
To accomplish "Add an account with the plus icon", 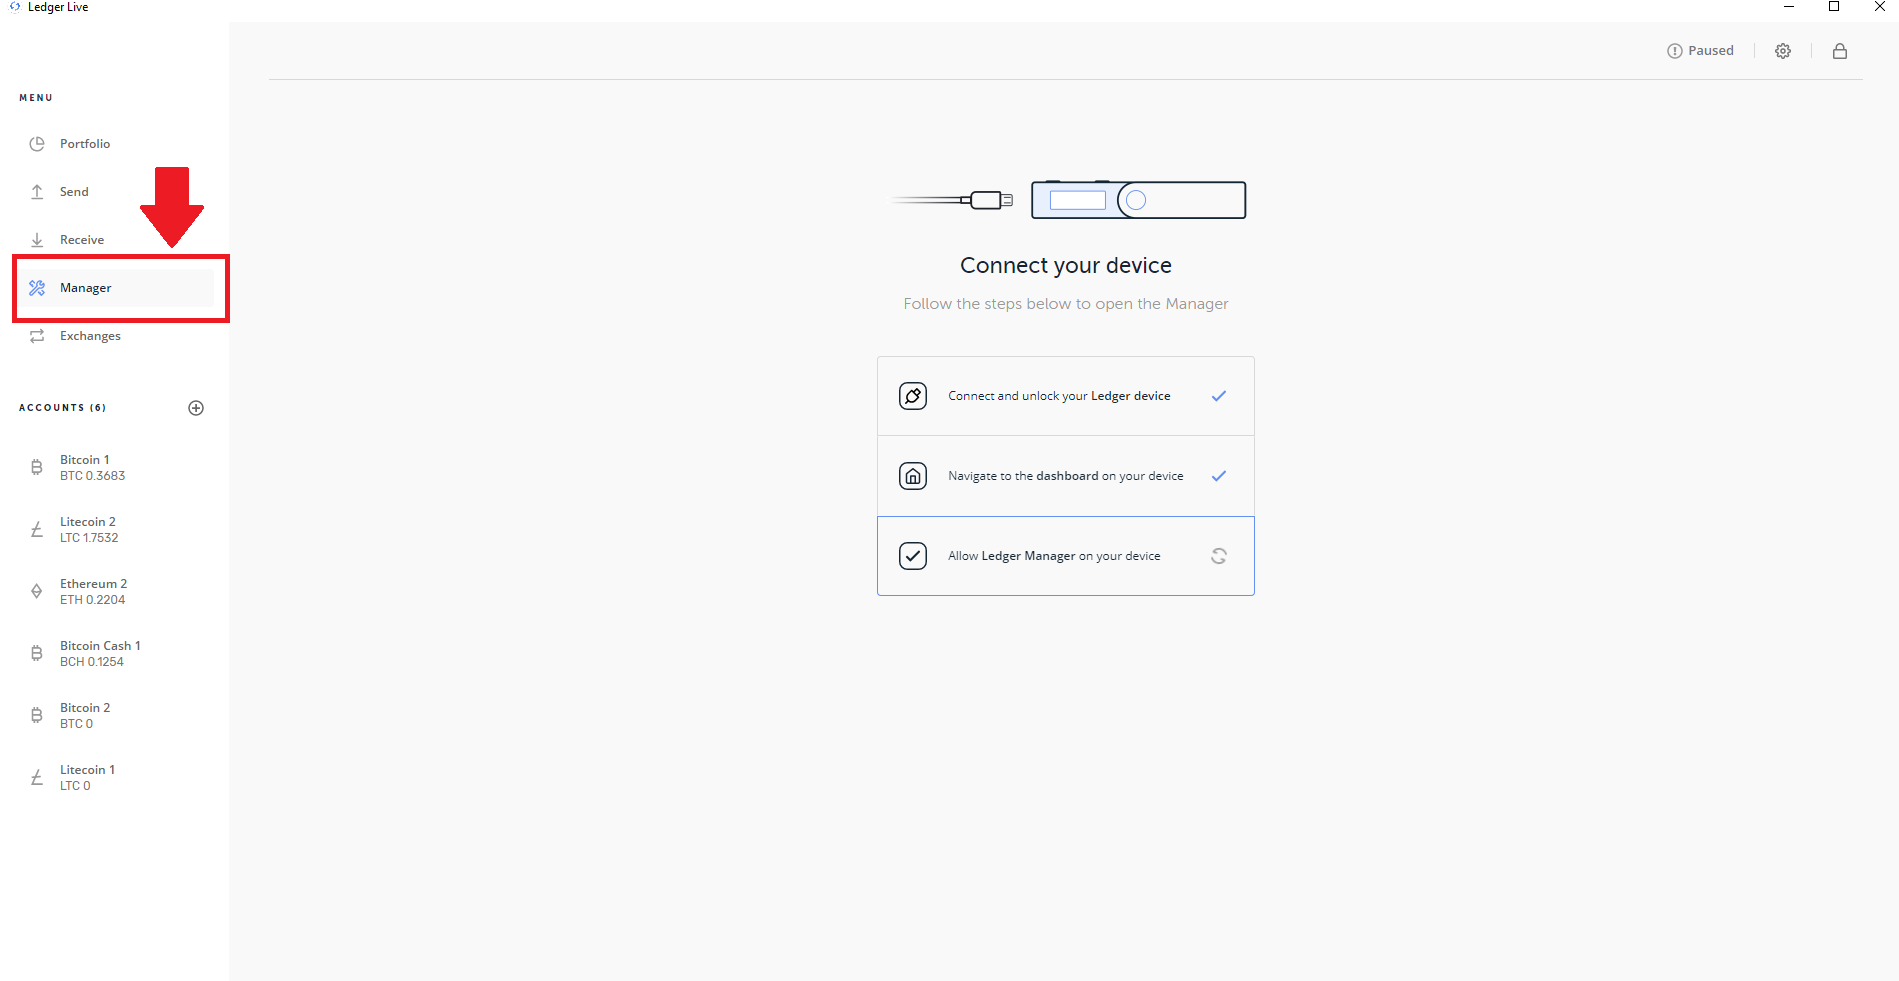I will pyautogui.click(x=196, y=408).
